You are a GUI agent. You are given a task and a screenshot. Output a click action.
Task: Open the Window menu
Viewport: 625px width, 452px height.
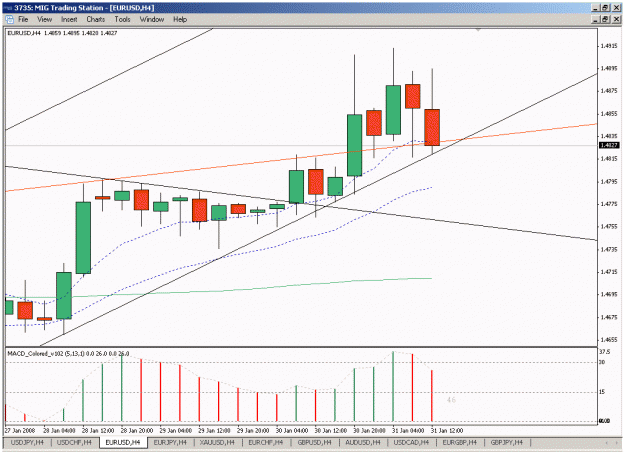coord(152,20)
